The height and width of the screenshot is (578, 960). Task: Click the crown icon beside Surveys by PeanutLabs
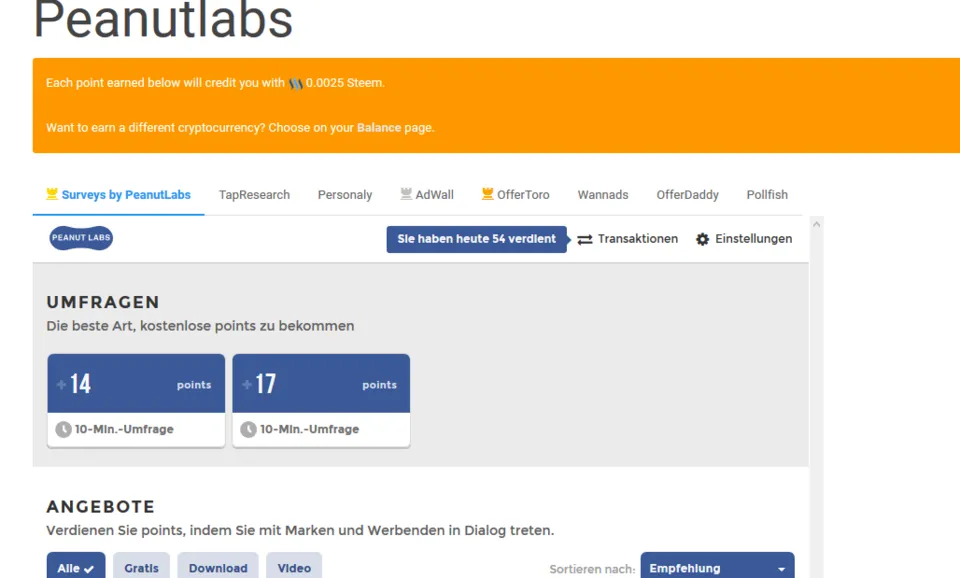52,194
